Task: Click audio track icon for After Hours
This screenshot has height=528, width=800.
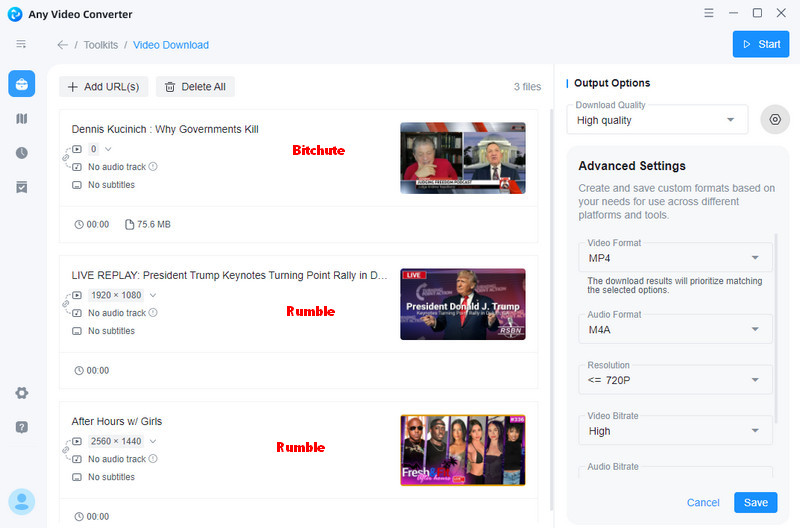Action: point(77,459)
